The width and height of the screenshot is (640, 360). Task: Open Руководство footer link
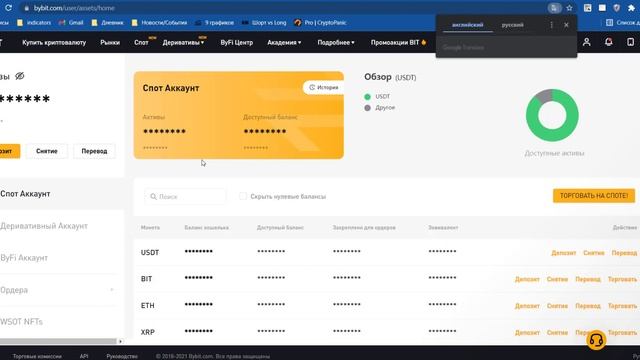[x=122, y=356]
